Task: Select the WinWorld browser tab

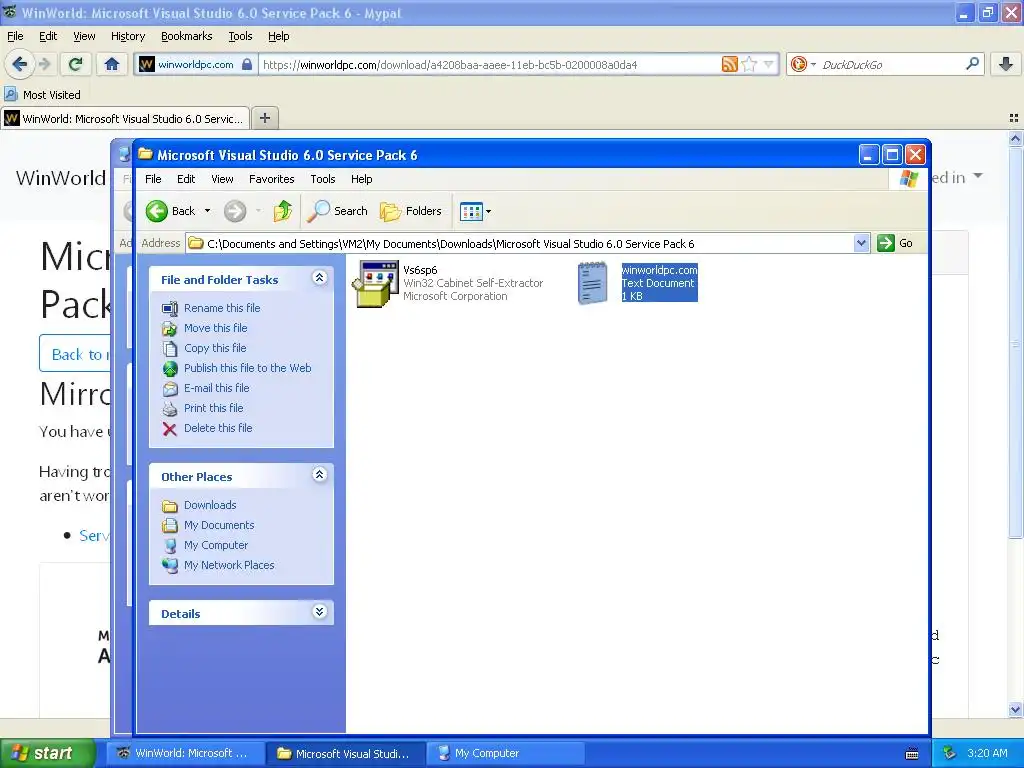Action: click(125, 119)
